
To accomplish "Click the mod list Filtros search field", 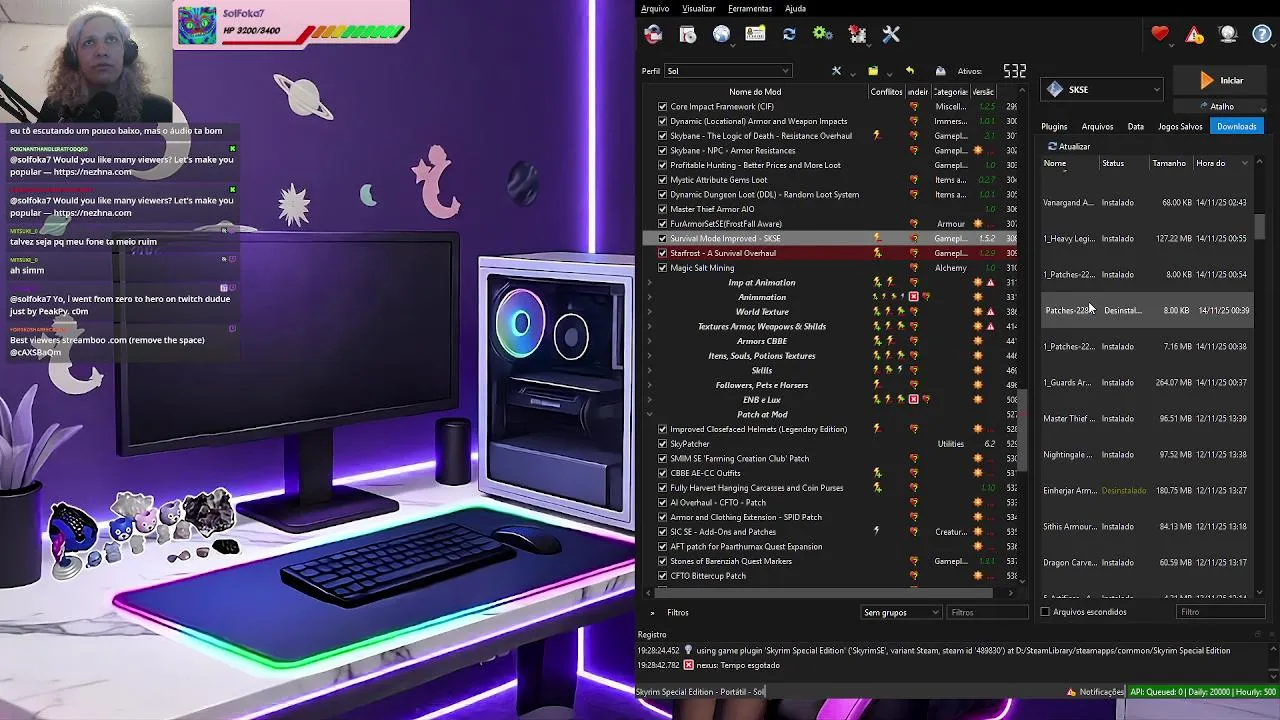I will [986, 612].
